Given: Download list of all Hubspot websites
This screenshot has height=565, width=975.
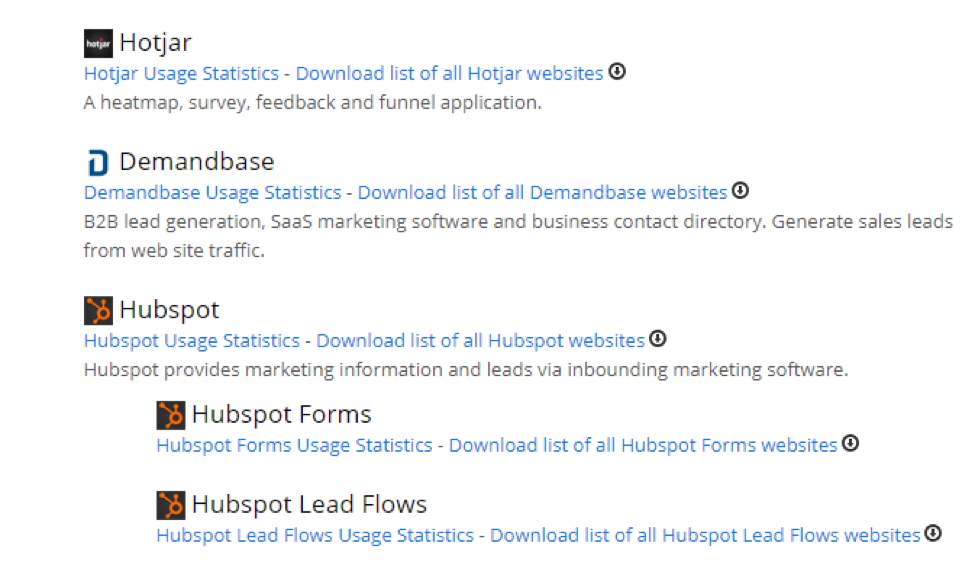Looking at the screenshot, I should pyautogui.click(x=480, y=341).
